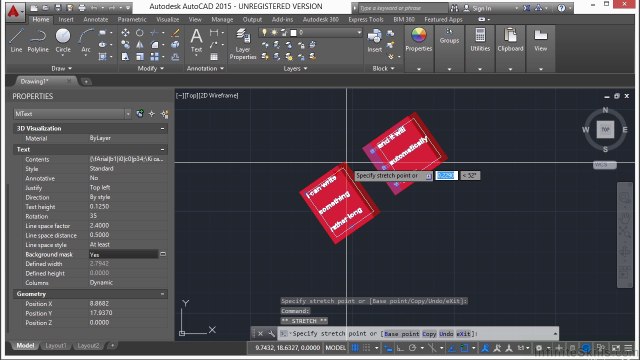Open the layer name dropdown
Image resolution: width=640 pixels, height=360 pixels.
tap(359, 32)
